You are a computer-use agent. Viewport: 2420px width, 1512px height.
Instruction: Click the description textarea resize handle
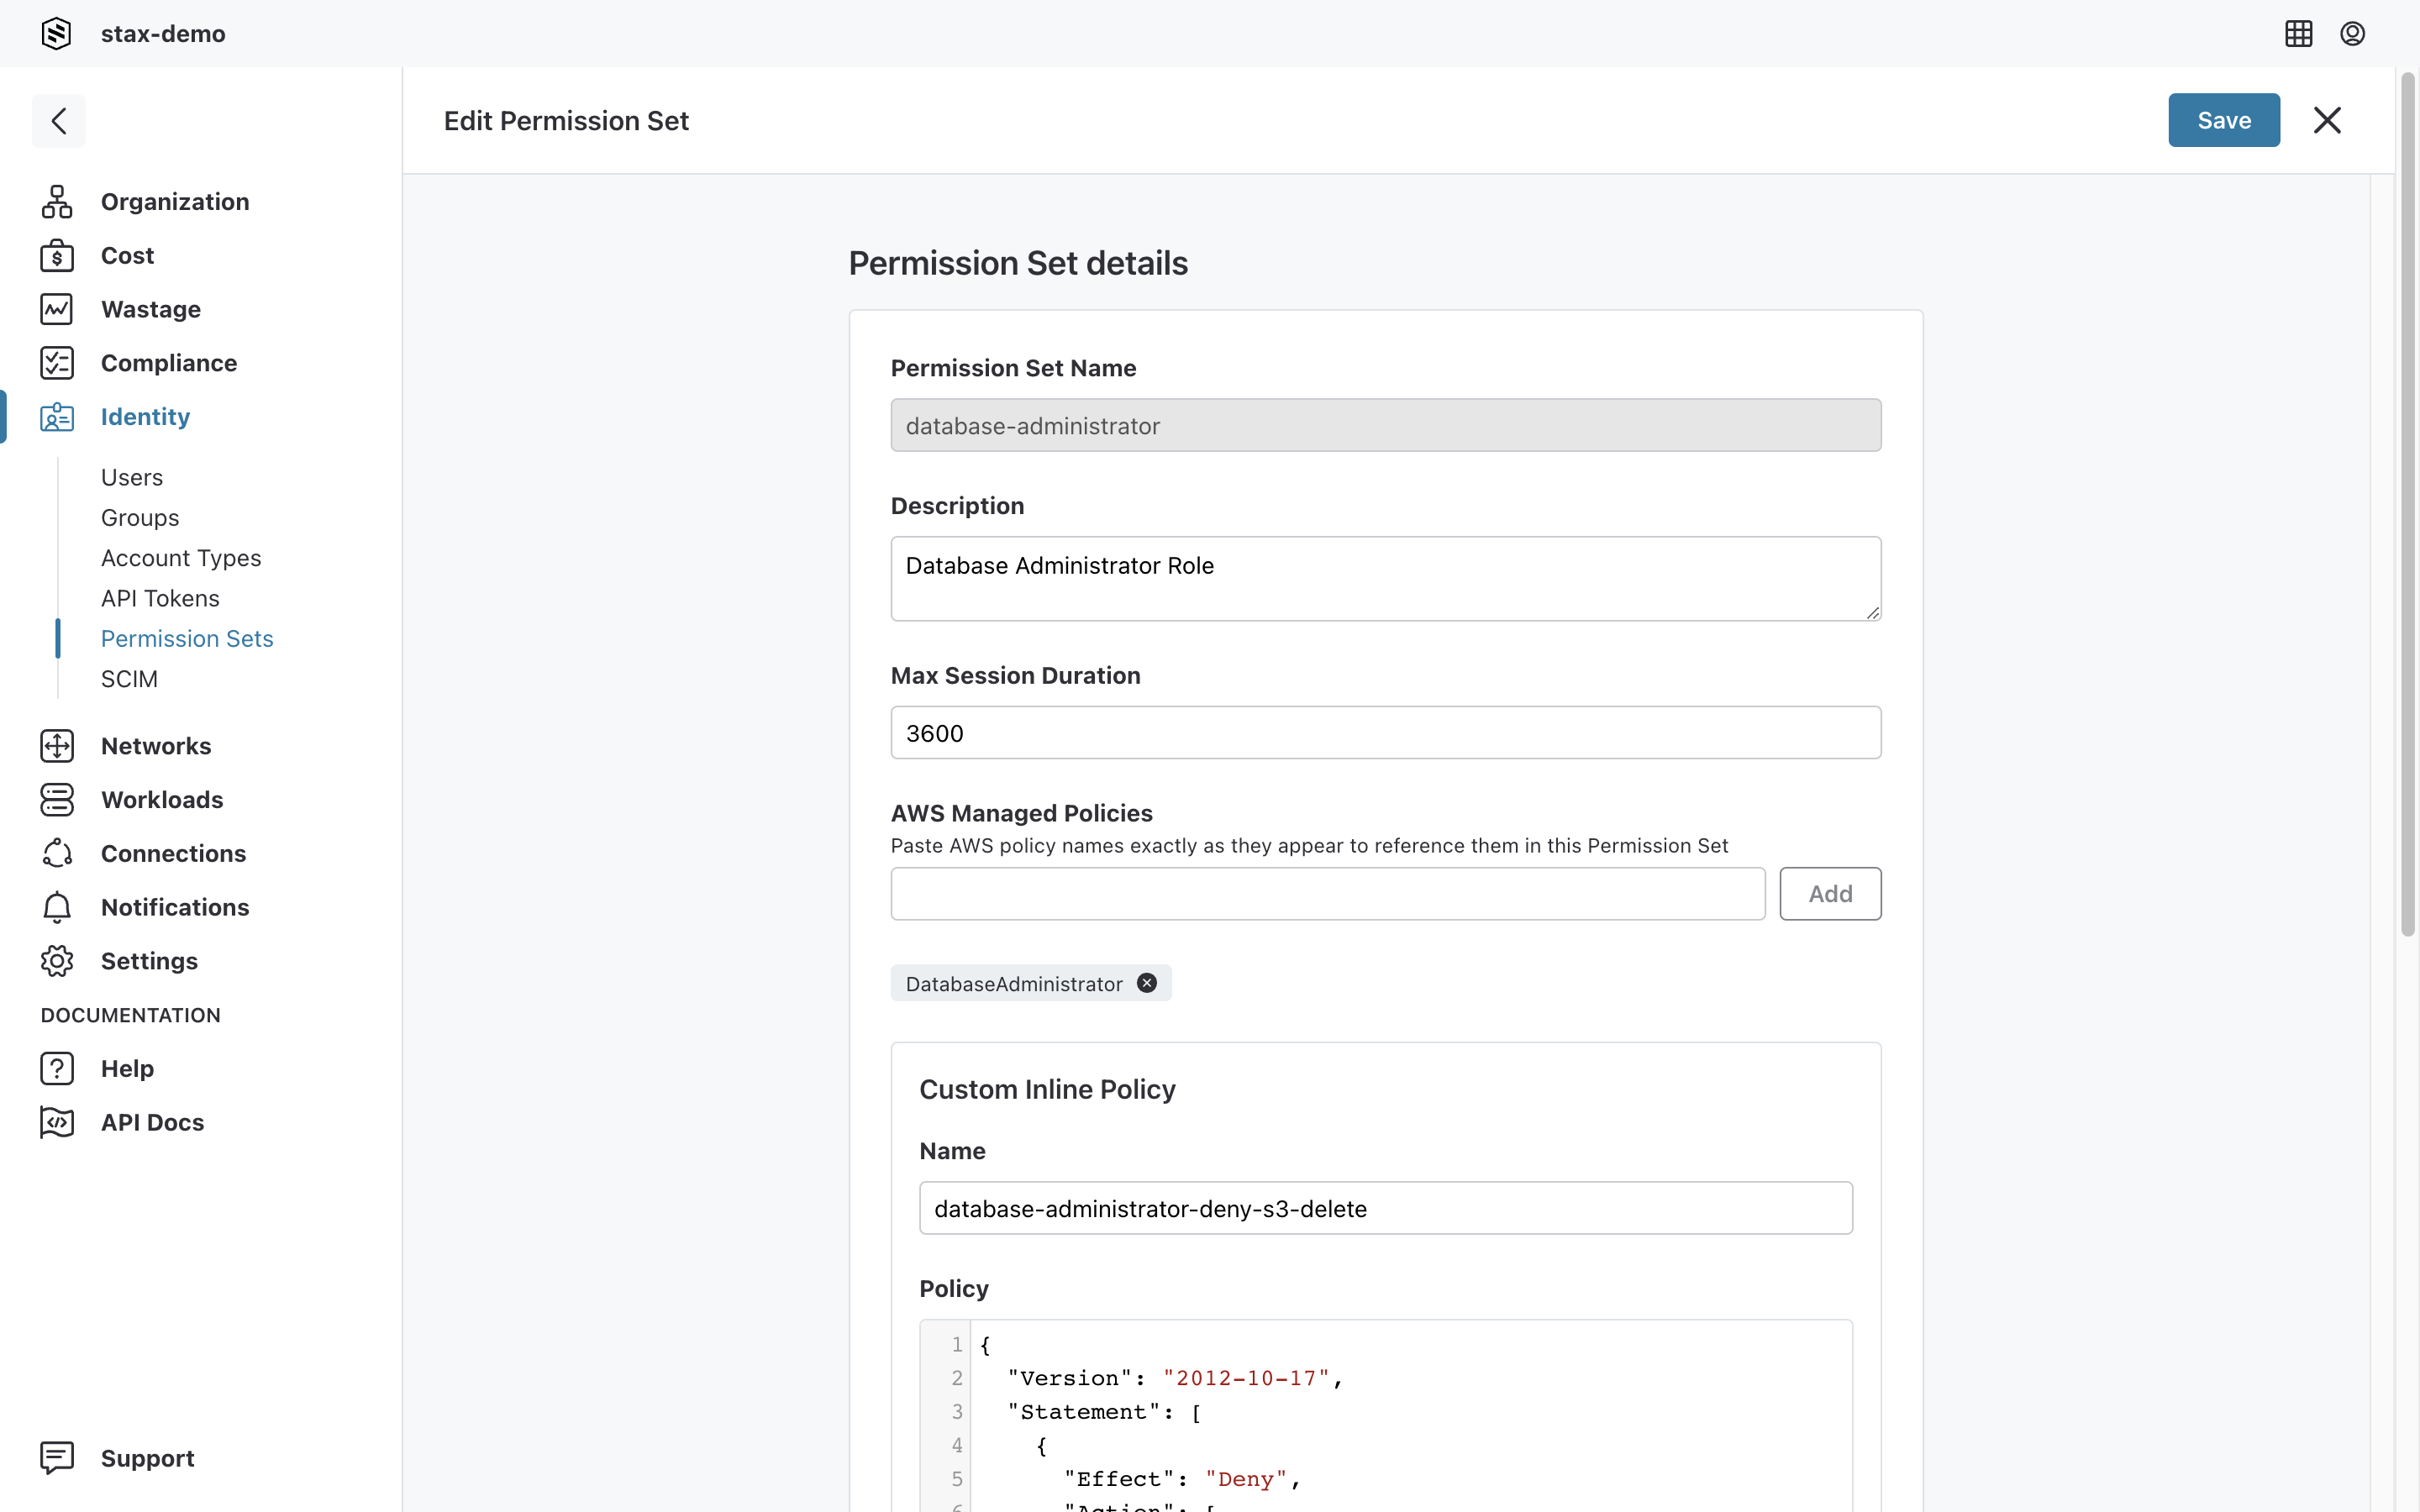(1872, 612)
